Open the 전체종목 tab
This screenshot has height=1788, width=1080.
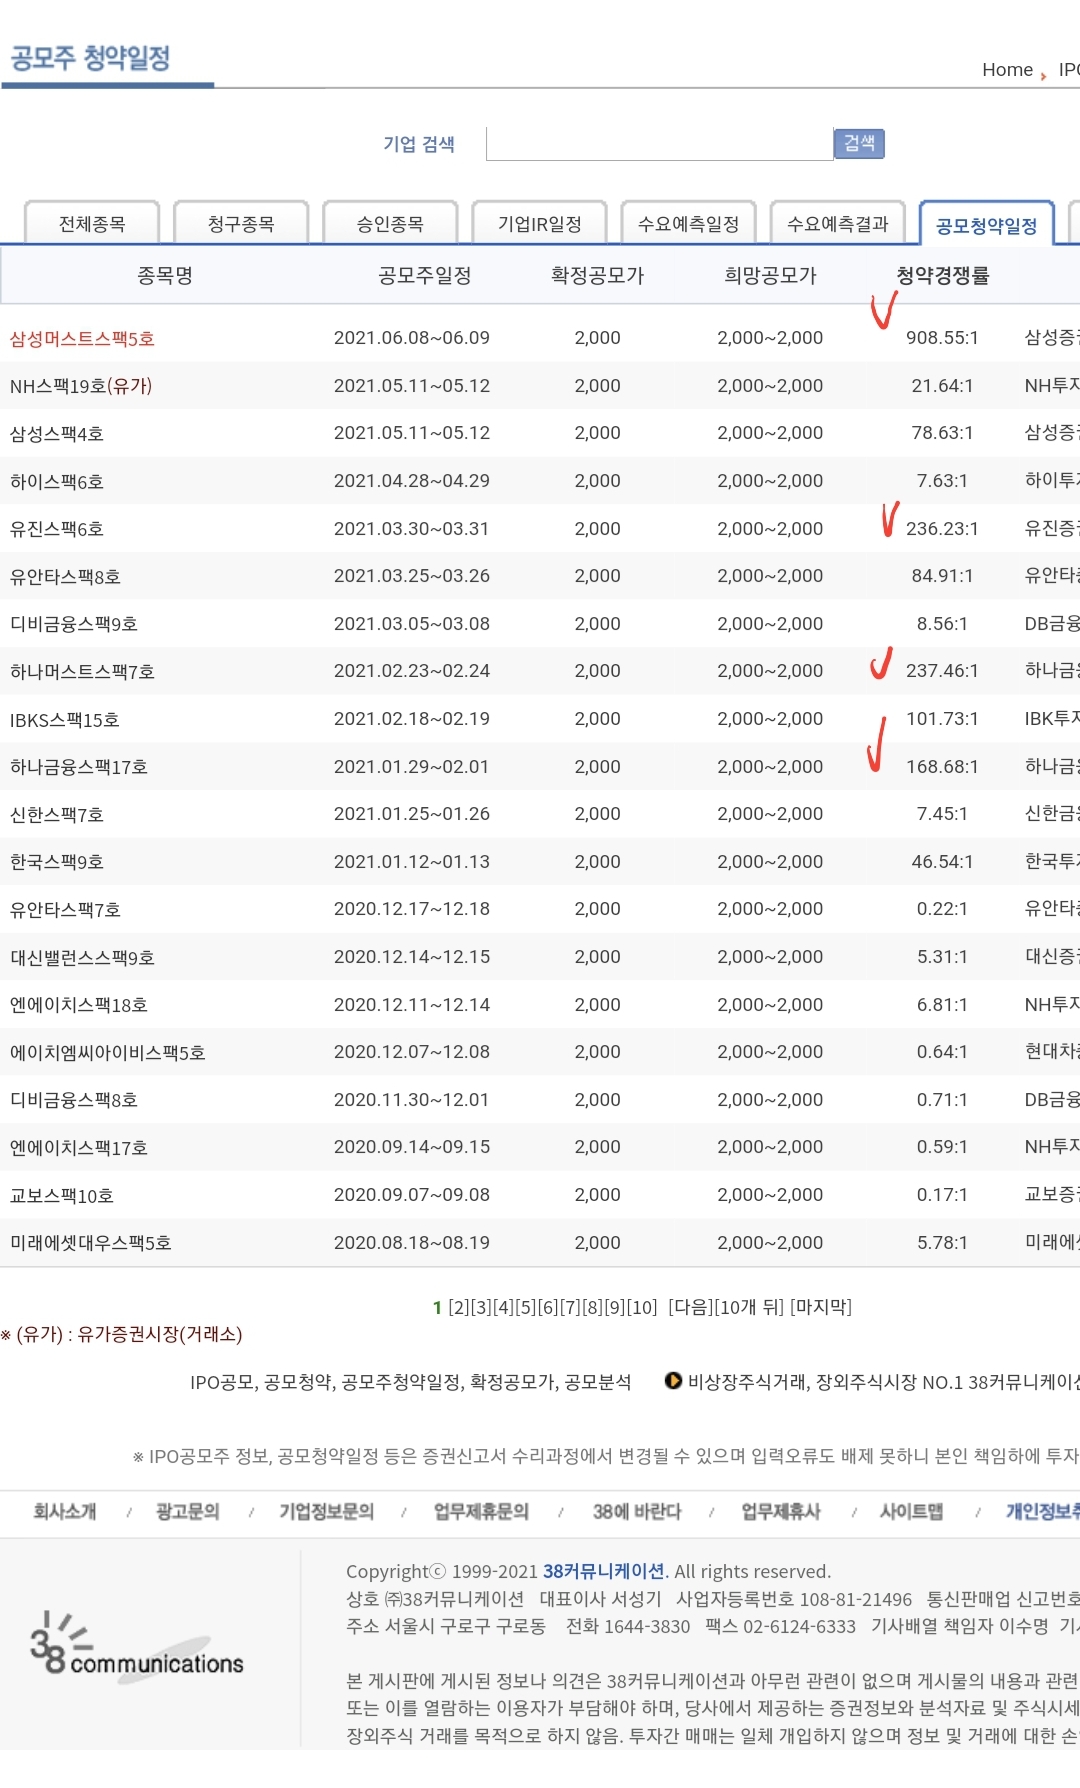click(x=92, y=224)
